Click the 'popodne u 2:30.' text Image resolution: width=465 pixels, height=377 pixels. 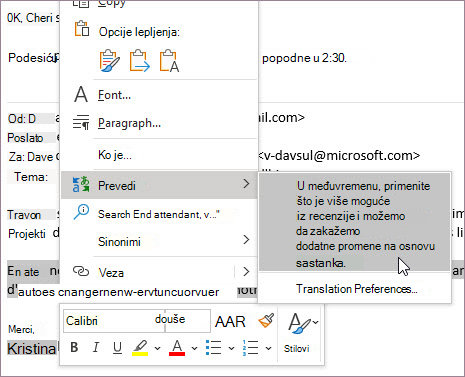[305, 58]
